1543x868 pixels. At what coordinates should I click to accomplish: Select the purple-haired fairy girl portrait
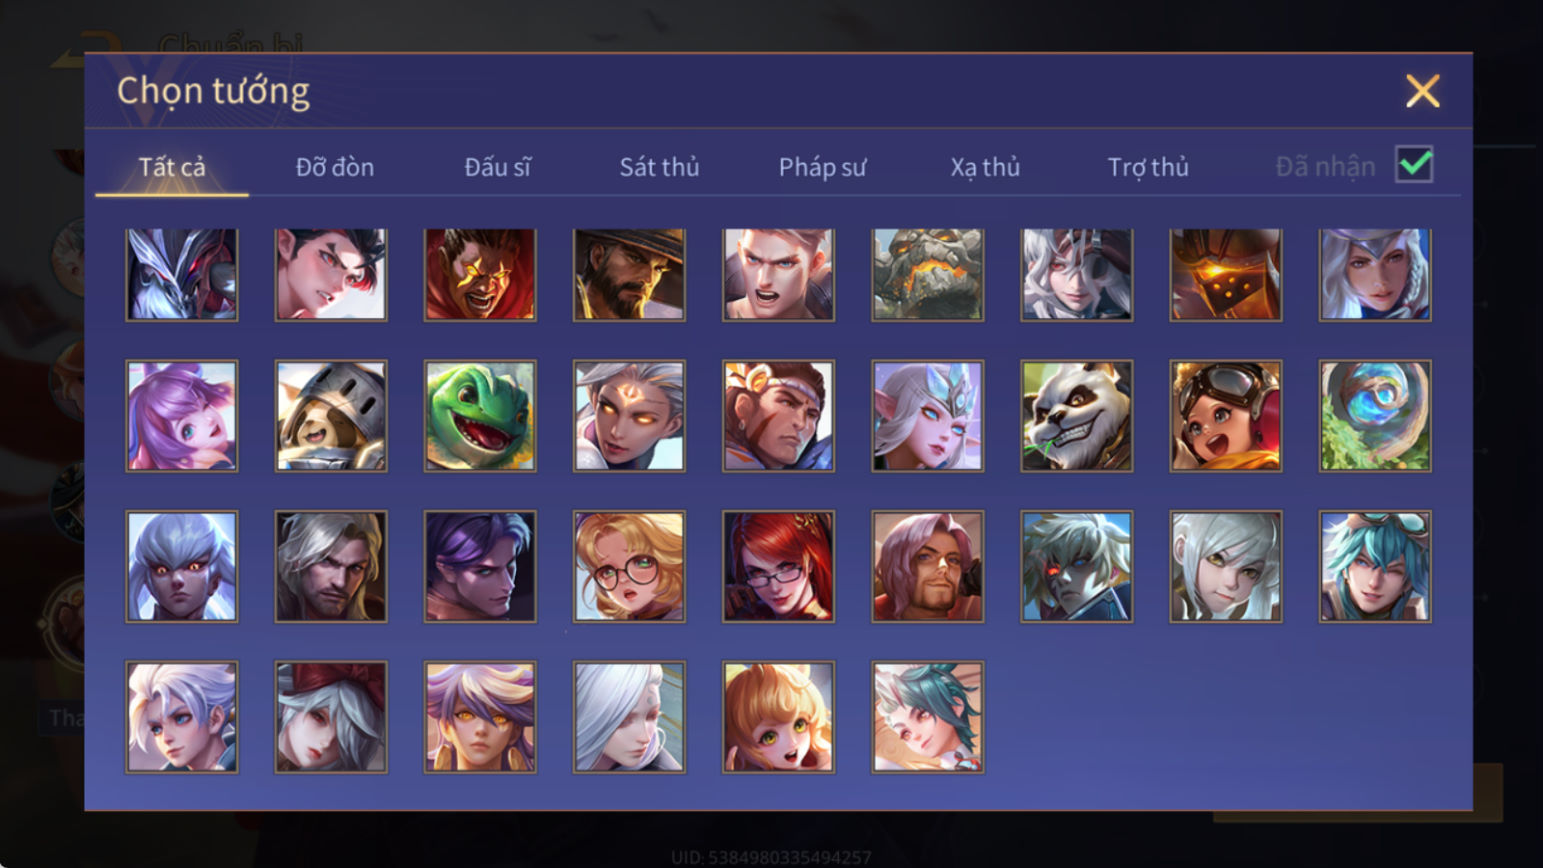(x=182, y=416)
